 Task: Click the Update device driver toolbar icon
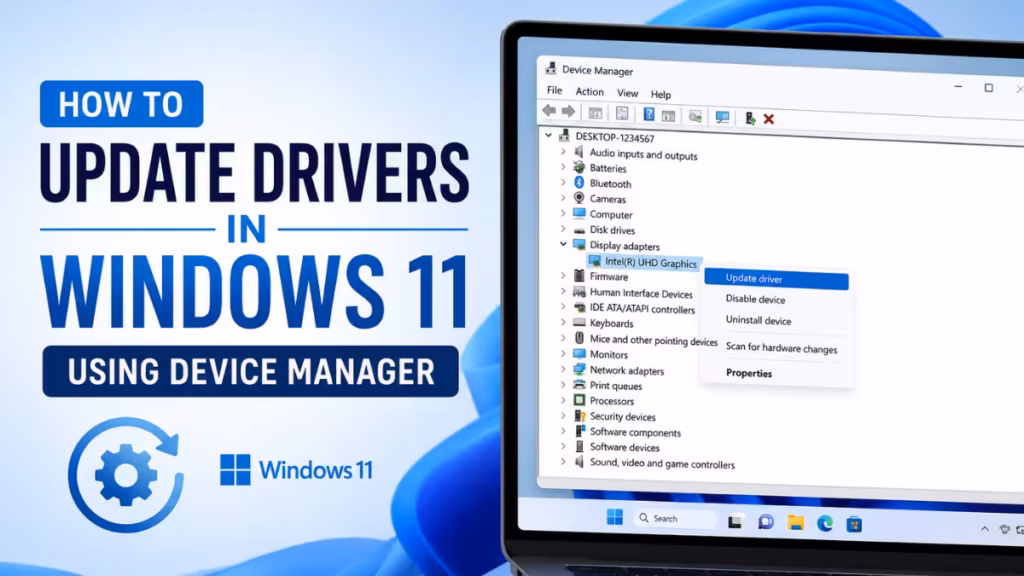click(749, 118)
